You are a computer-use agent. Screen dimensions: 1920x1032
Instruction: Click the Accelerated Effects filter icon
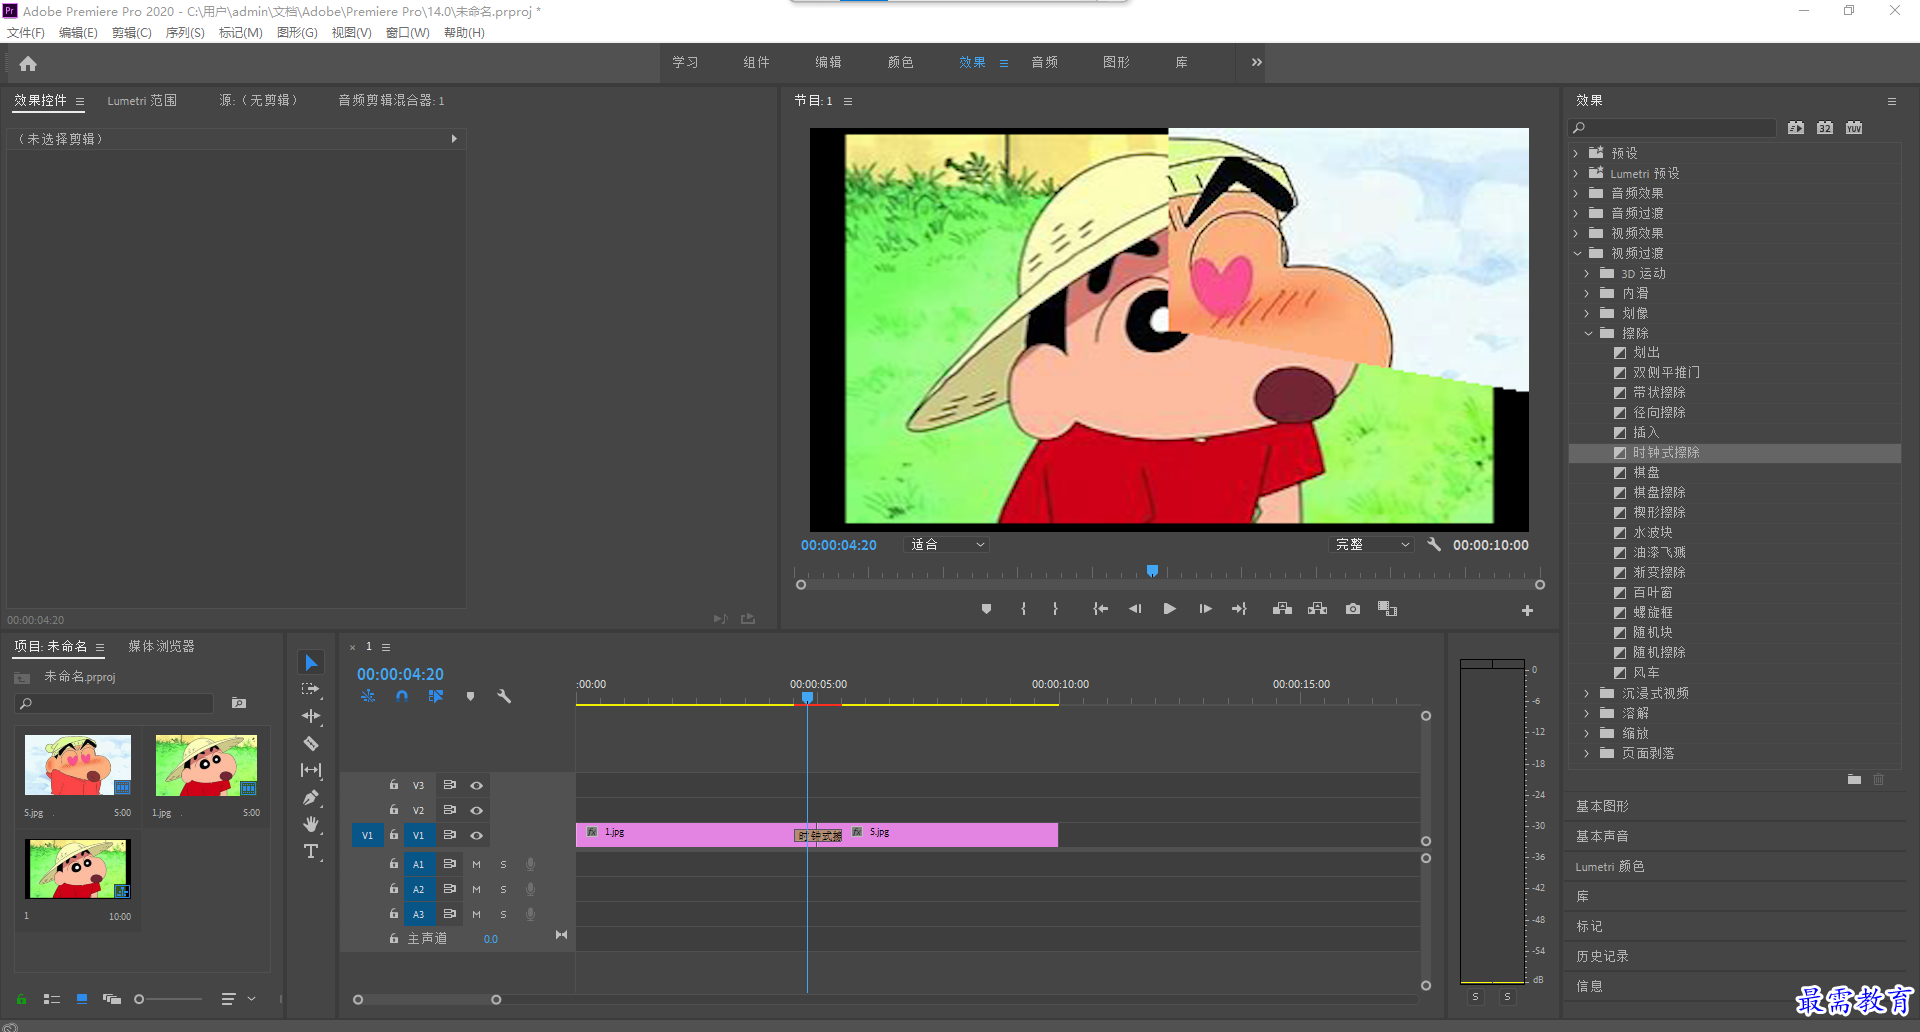coord(1796,128)
